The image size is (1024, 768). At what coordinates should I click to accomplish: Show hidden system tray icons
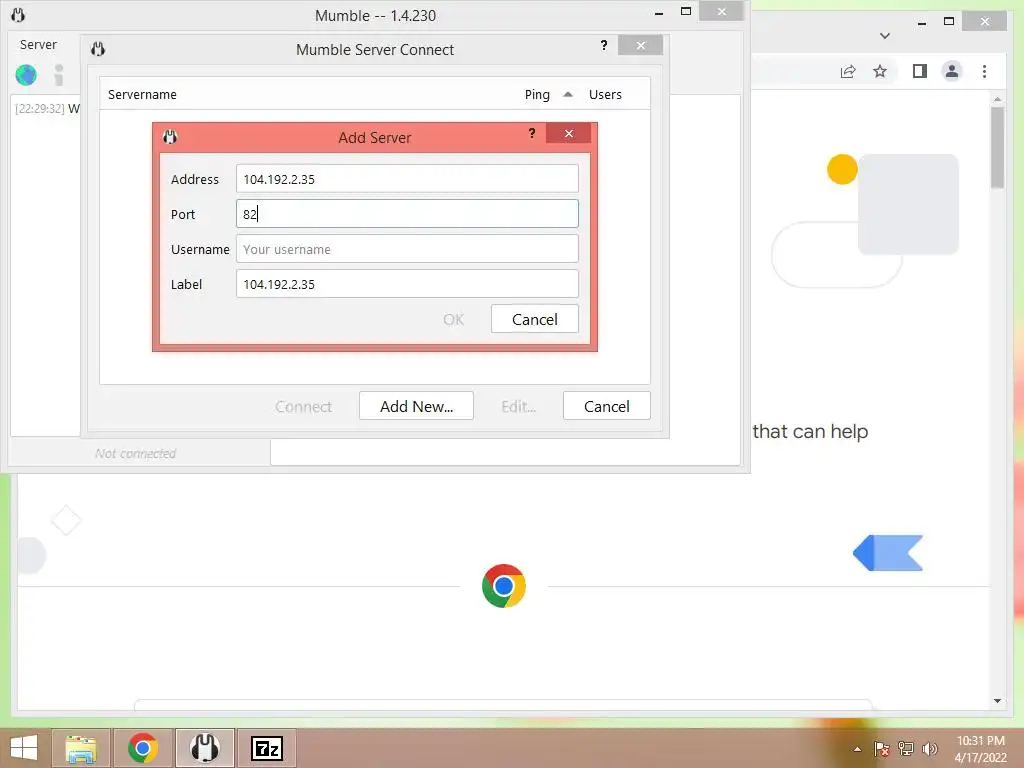(857, 749)
